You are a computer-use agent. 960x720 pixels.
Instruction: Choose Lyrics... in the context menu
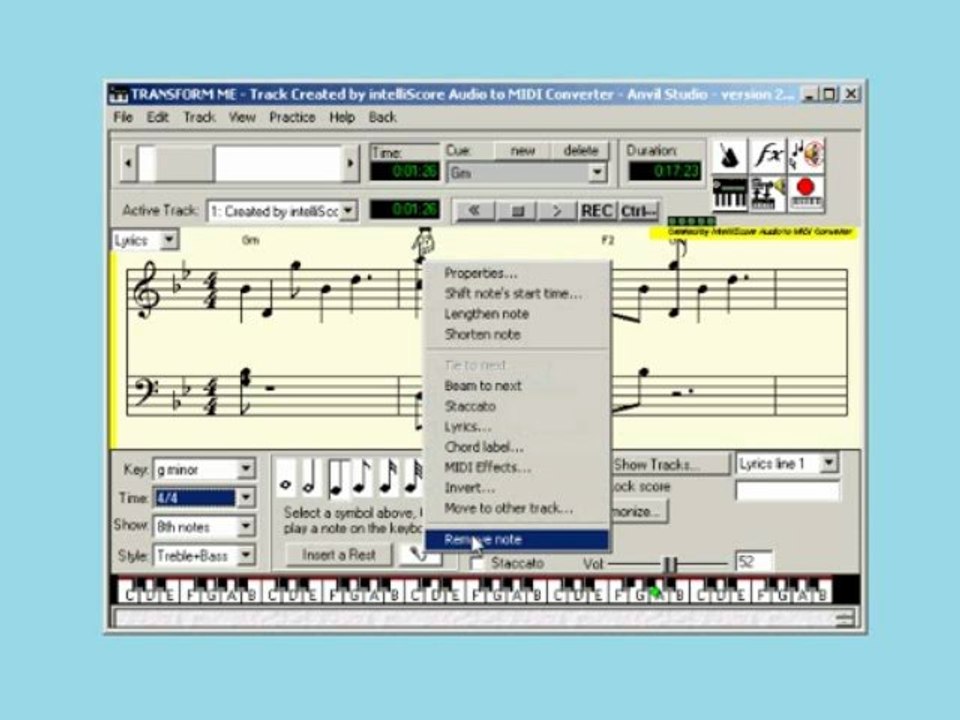pyautogui.click(x=517, y=427)
